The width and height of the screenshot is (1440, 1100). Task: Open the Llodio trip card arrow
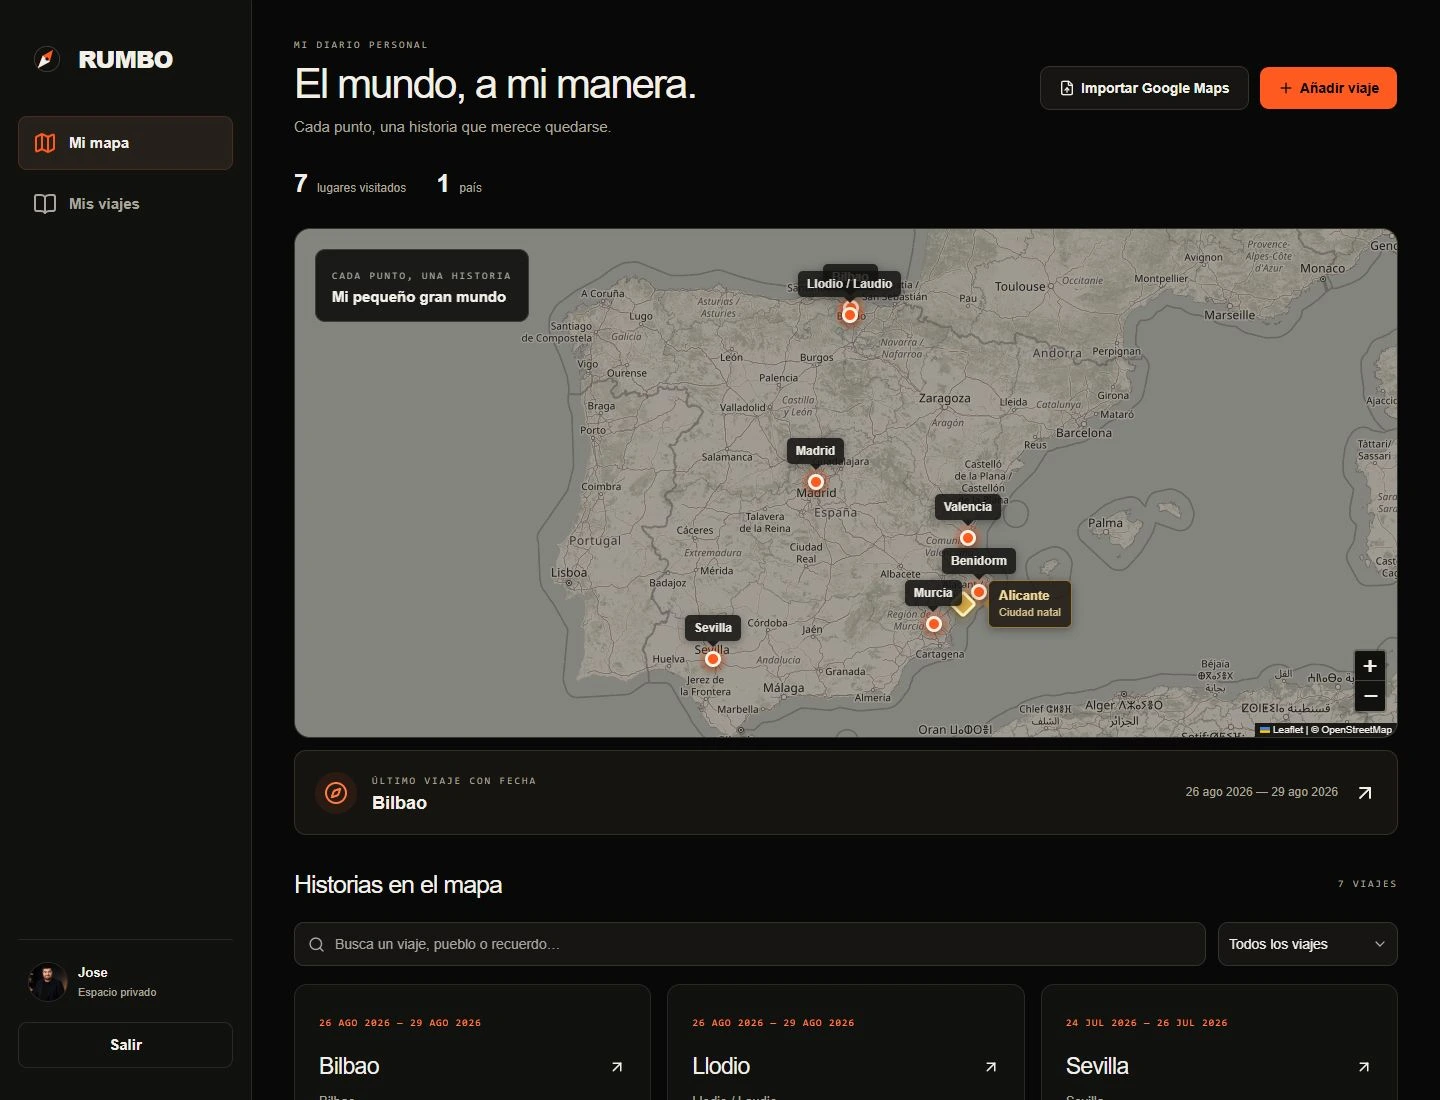[991, 1067]
